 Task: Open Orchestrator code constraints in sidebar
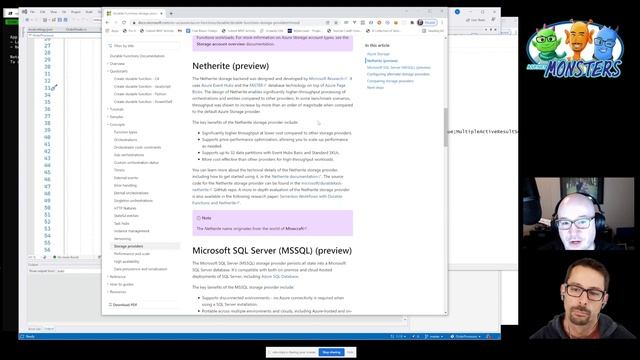(137, 147)
